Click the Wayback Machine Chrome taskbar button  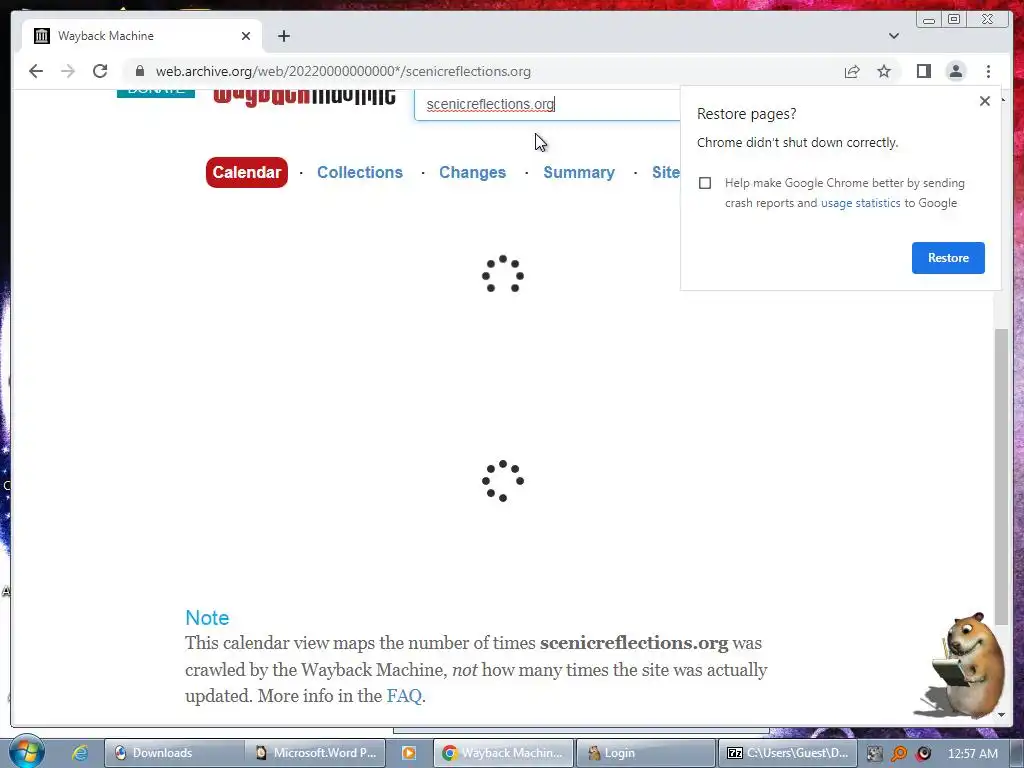coord(504,753)
